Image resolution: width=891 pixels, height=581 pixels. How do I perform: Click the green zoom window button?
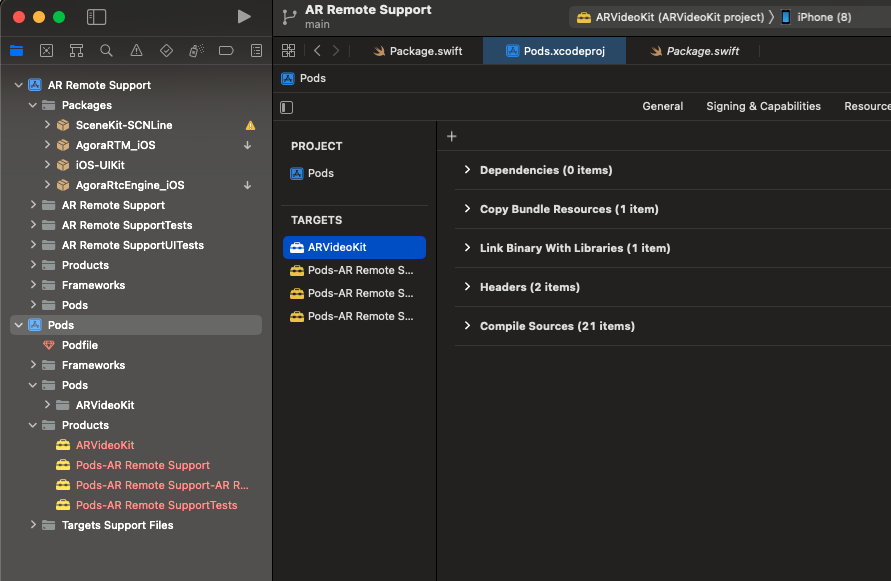coord(59,17)
